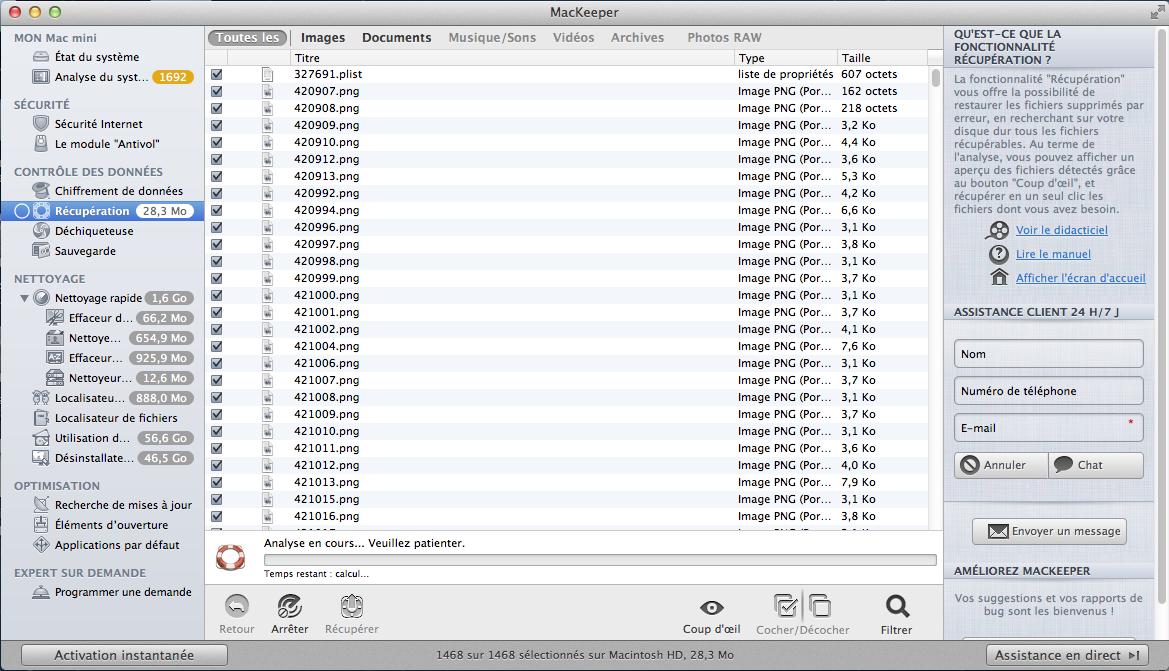Toggle checkbox for 421009.png

pos(216,414)
